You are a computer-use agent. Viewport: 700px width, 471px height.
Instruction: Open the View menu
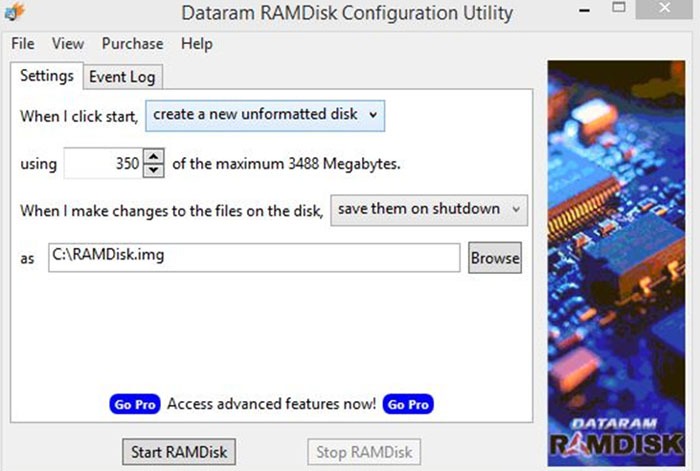pyautogui.click(x=68, y=44)
